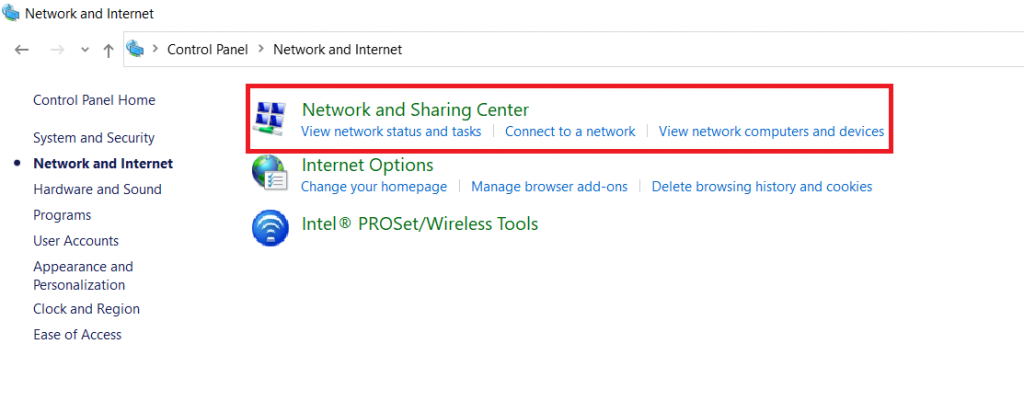
Task: Click the address bar network icon
Action: (x=135, y=49)
